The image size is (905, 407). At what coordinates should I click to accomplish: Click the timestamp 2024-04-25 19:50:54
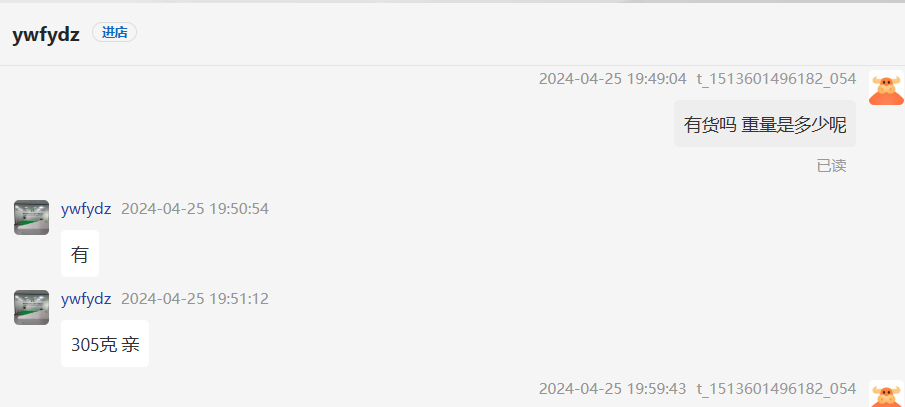click(x=195, y=209)
